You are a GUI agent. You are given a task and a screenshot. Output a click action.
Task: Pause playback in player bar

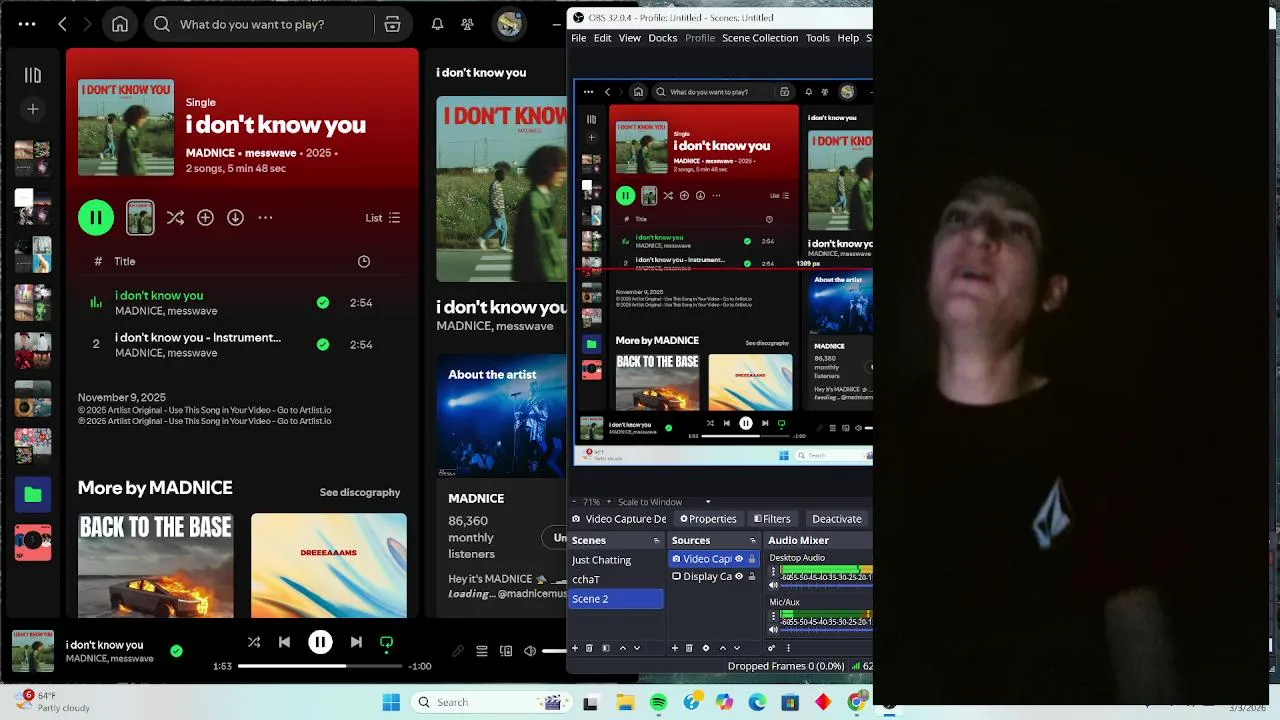point(320,642)
